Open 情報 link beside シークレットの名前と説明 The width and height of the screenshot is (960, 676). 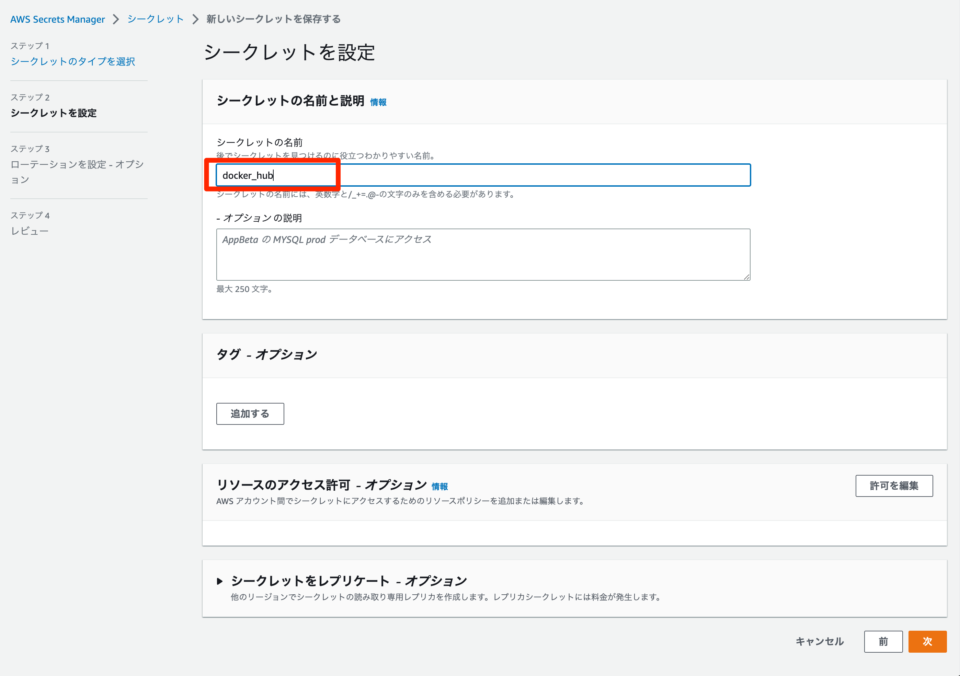[x=378, y=102]
